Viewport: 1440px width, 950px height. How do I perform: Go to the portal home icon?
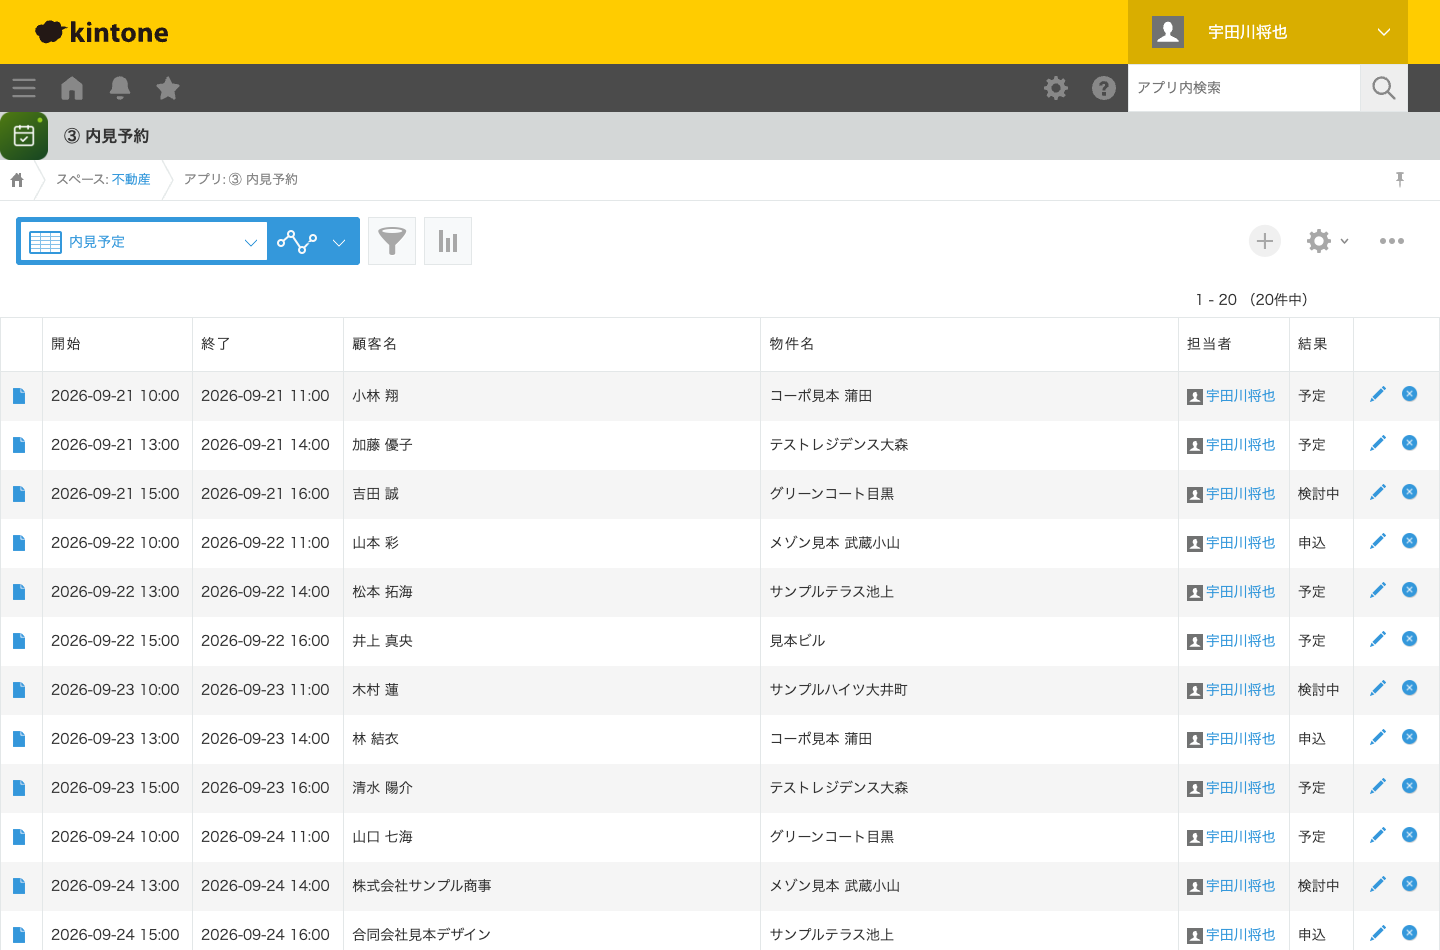(x=72, y=88)
